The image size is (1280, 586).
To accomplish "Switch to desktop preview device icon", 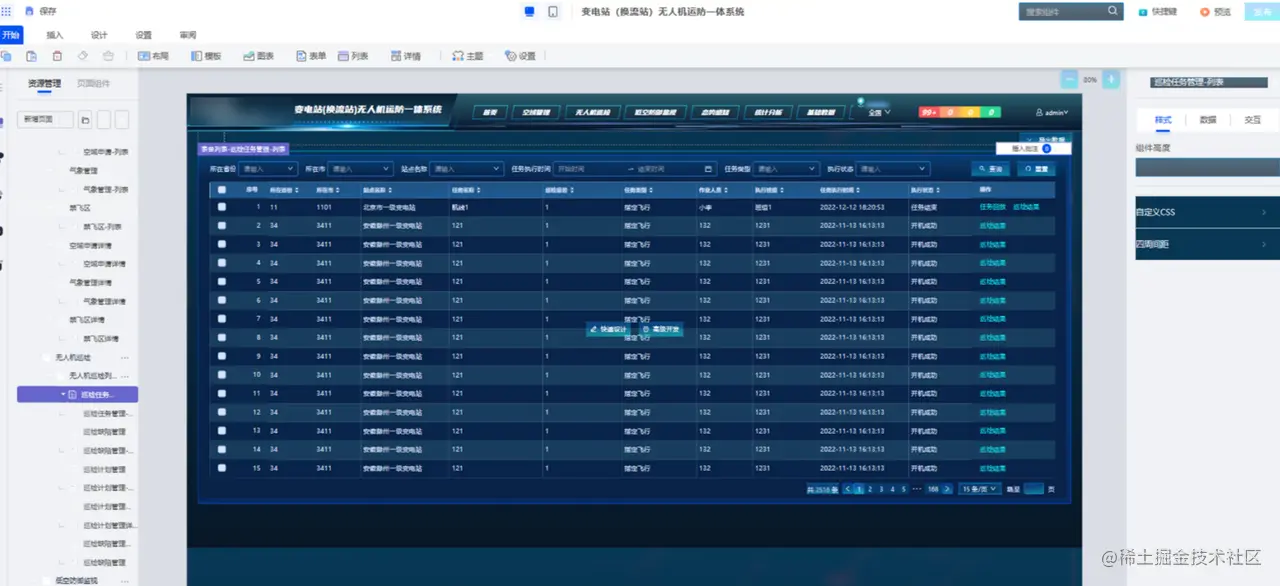I will coord(529,12).
